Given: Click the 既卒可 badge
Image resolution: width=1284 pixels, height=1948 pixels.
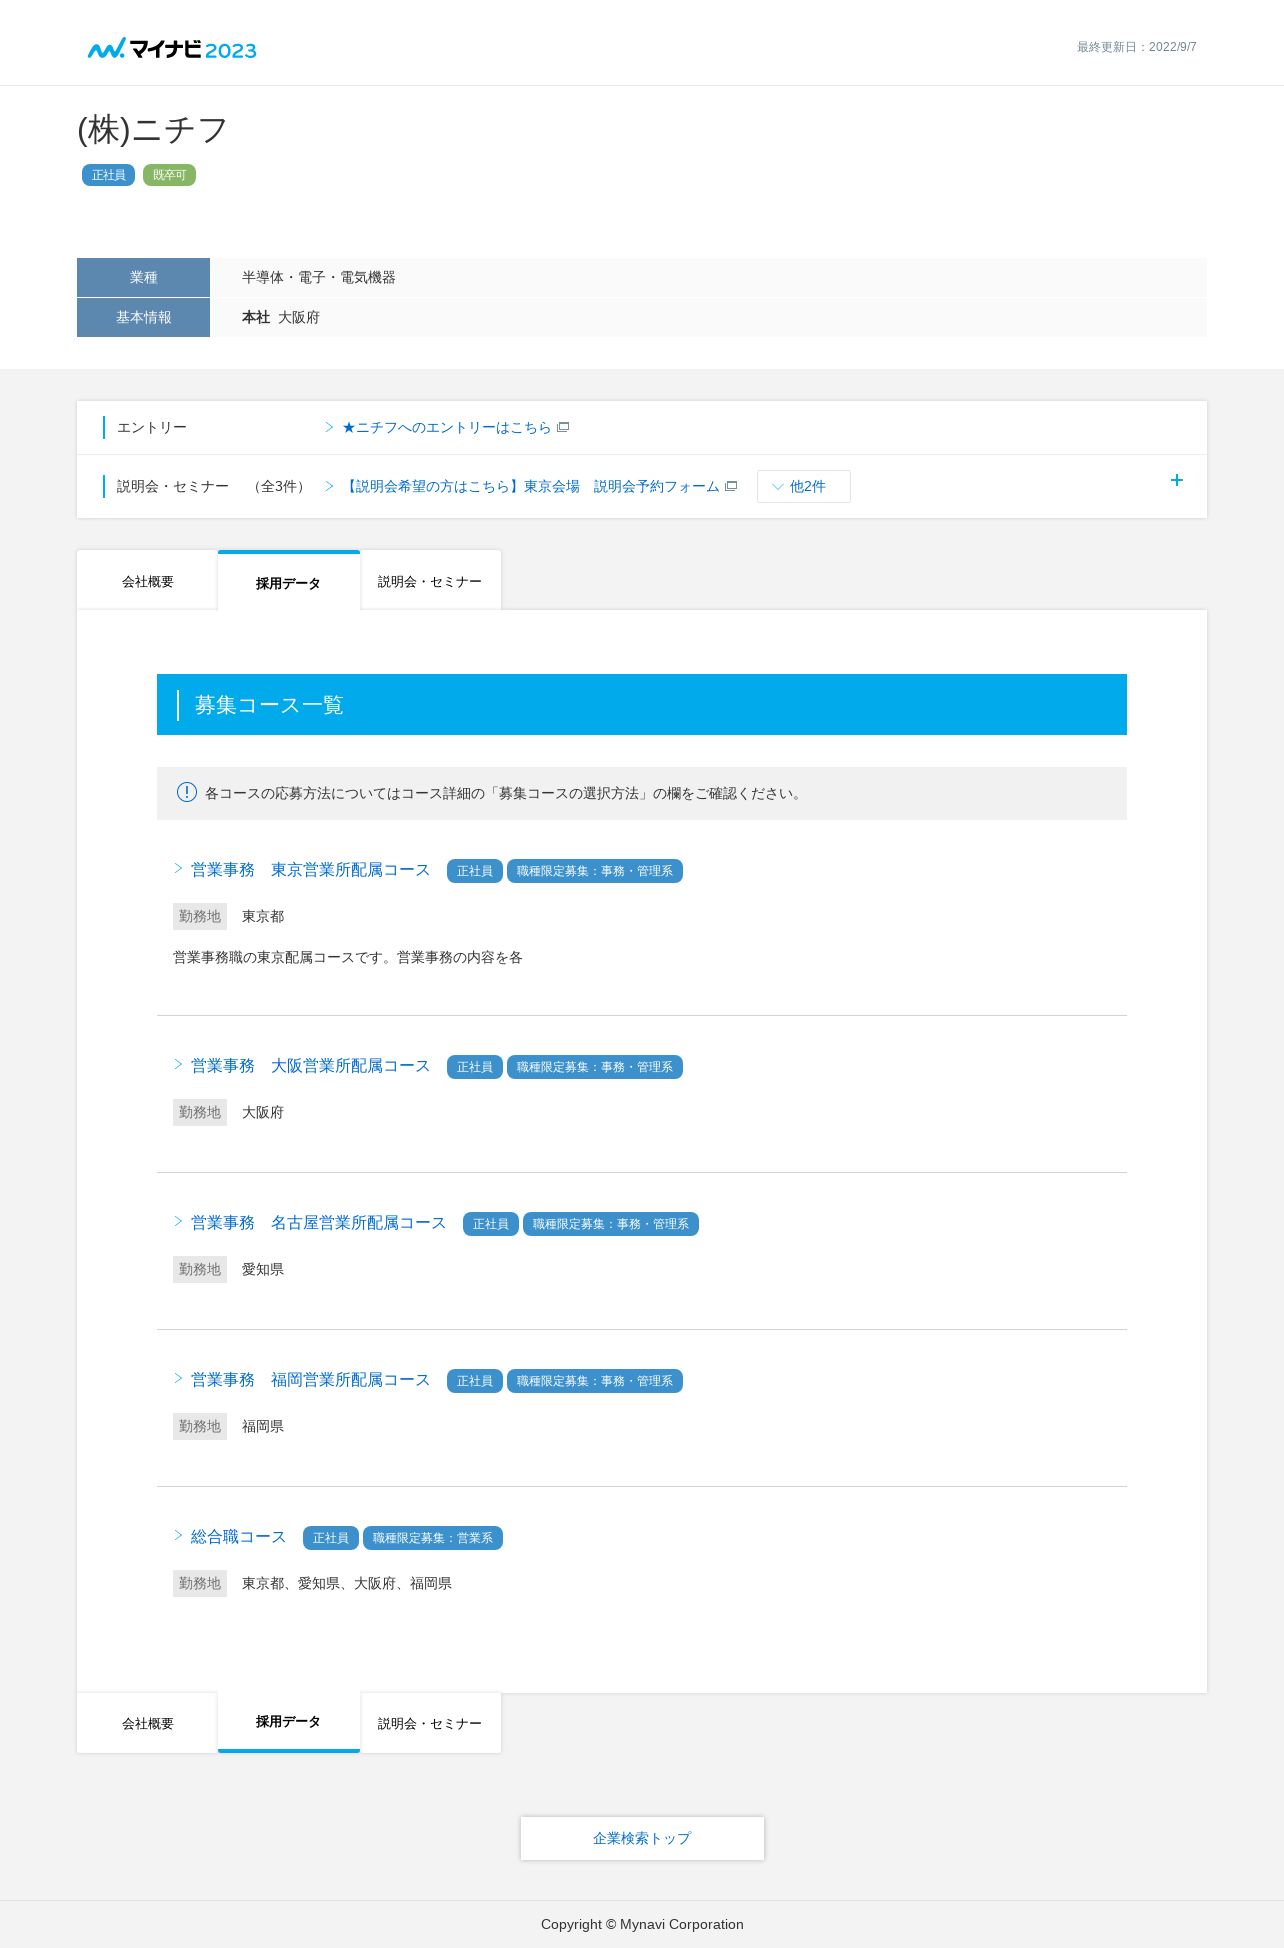Looking at the screenshot, I should (169, 175).
